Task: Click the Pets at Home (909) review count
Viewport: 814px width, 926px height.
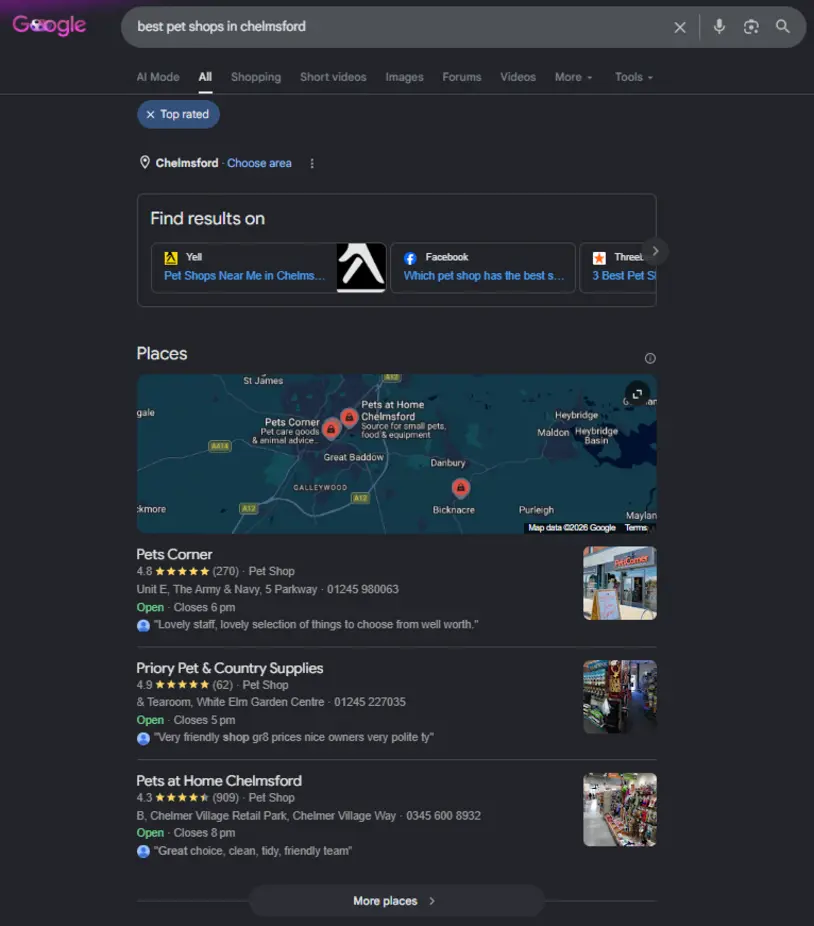Action: click(226, 798)
